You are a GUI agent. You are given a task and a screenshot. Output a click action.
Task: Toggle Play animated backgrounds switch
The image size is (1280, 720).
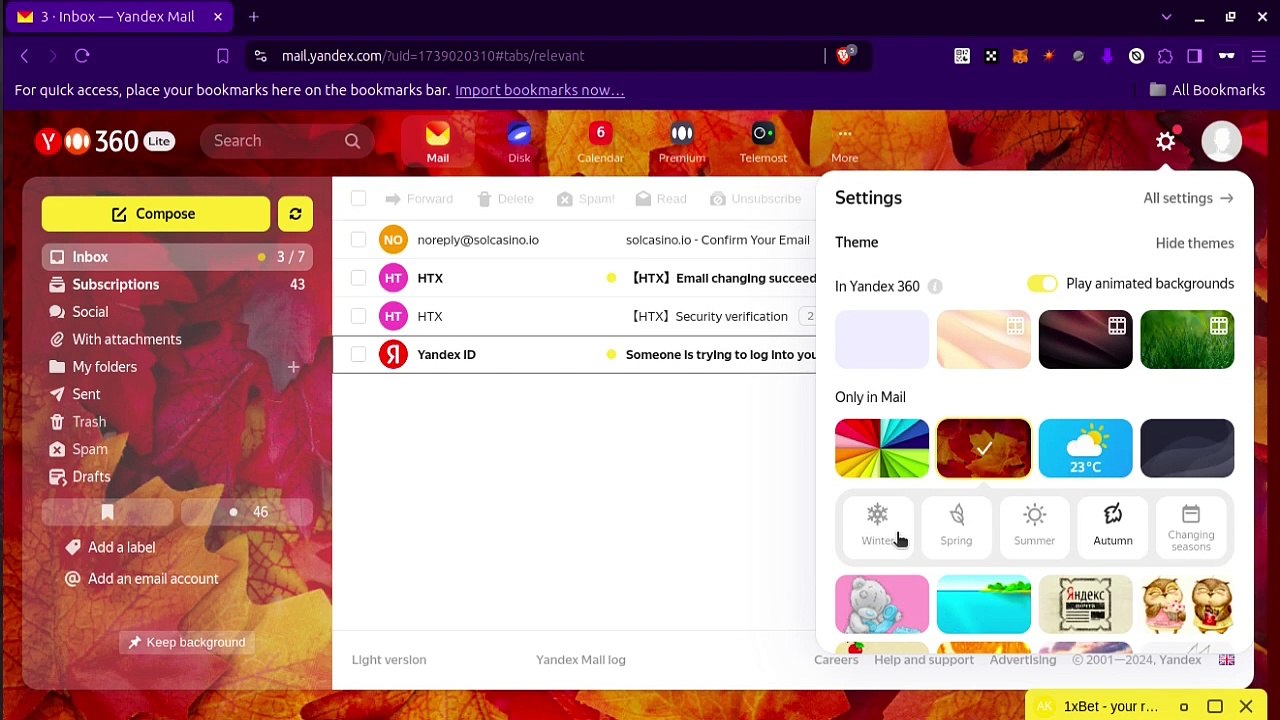tap(1042, 284)
